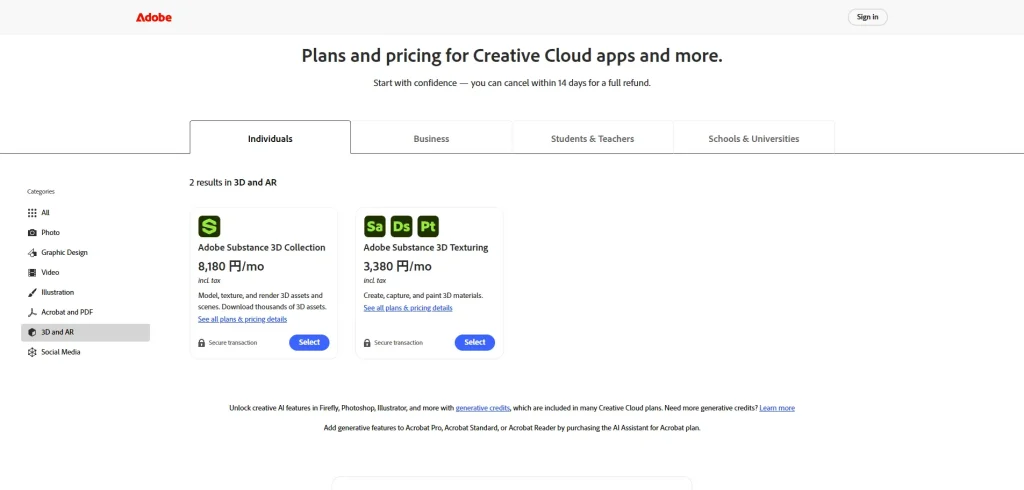Click Secure transaction text on Texturing card

point(398,343)
